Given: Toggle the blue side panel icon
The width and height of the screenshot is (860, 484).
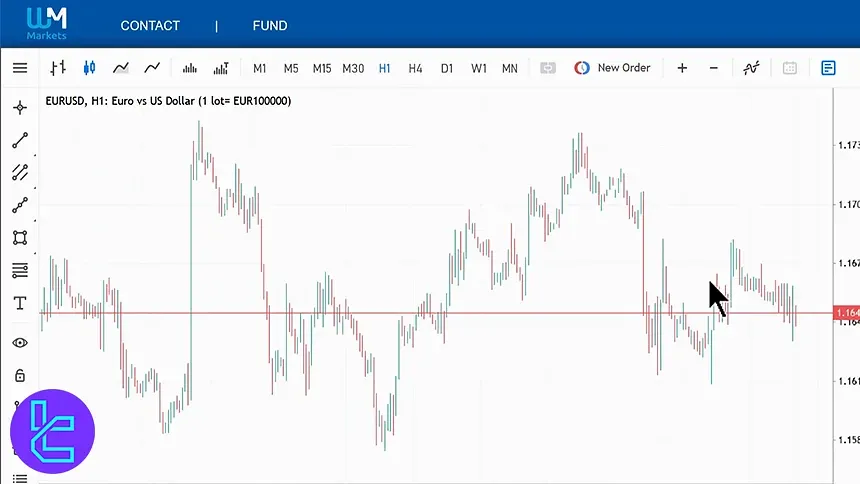Looking at the screenshot, I should click(828, 68).
